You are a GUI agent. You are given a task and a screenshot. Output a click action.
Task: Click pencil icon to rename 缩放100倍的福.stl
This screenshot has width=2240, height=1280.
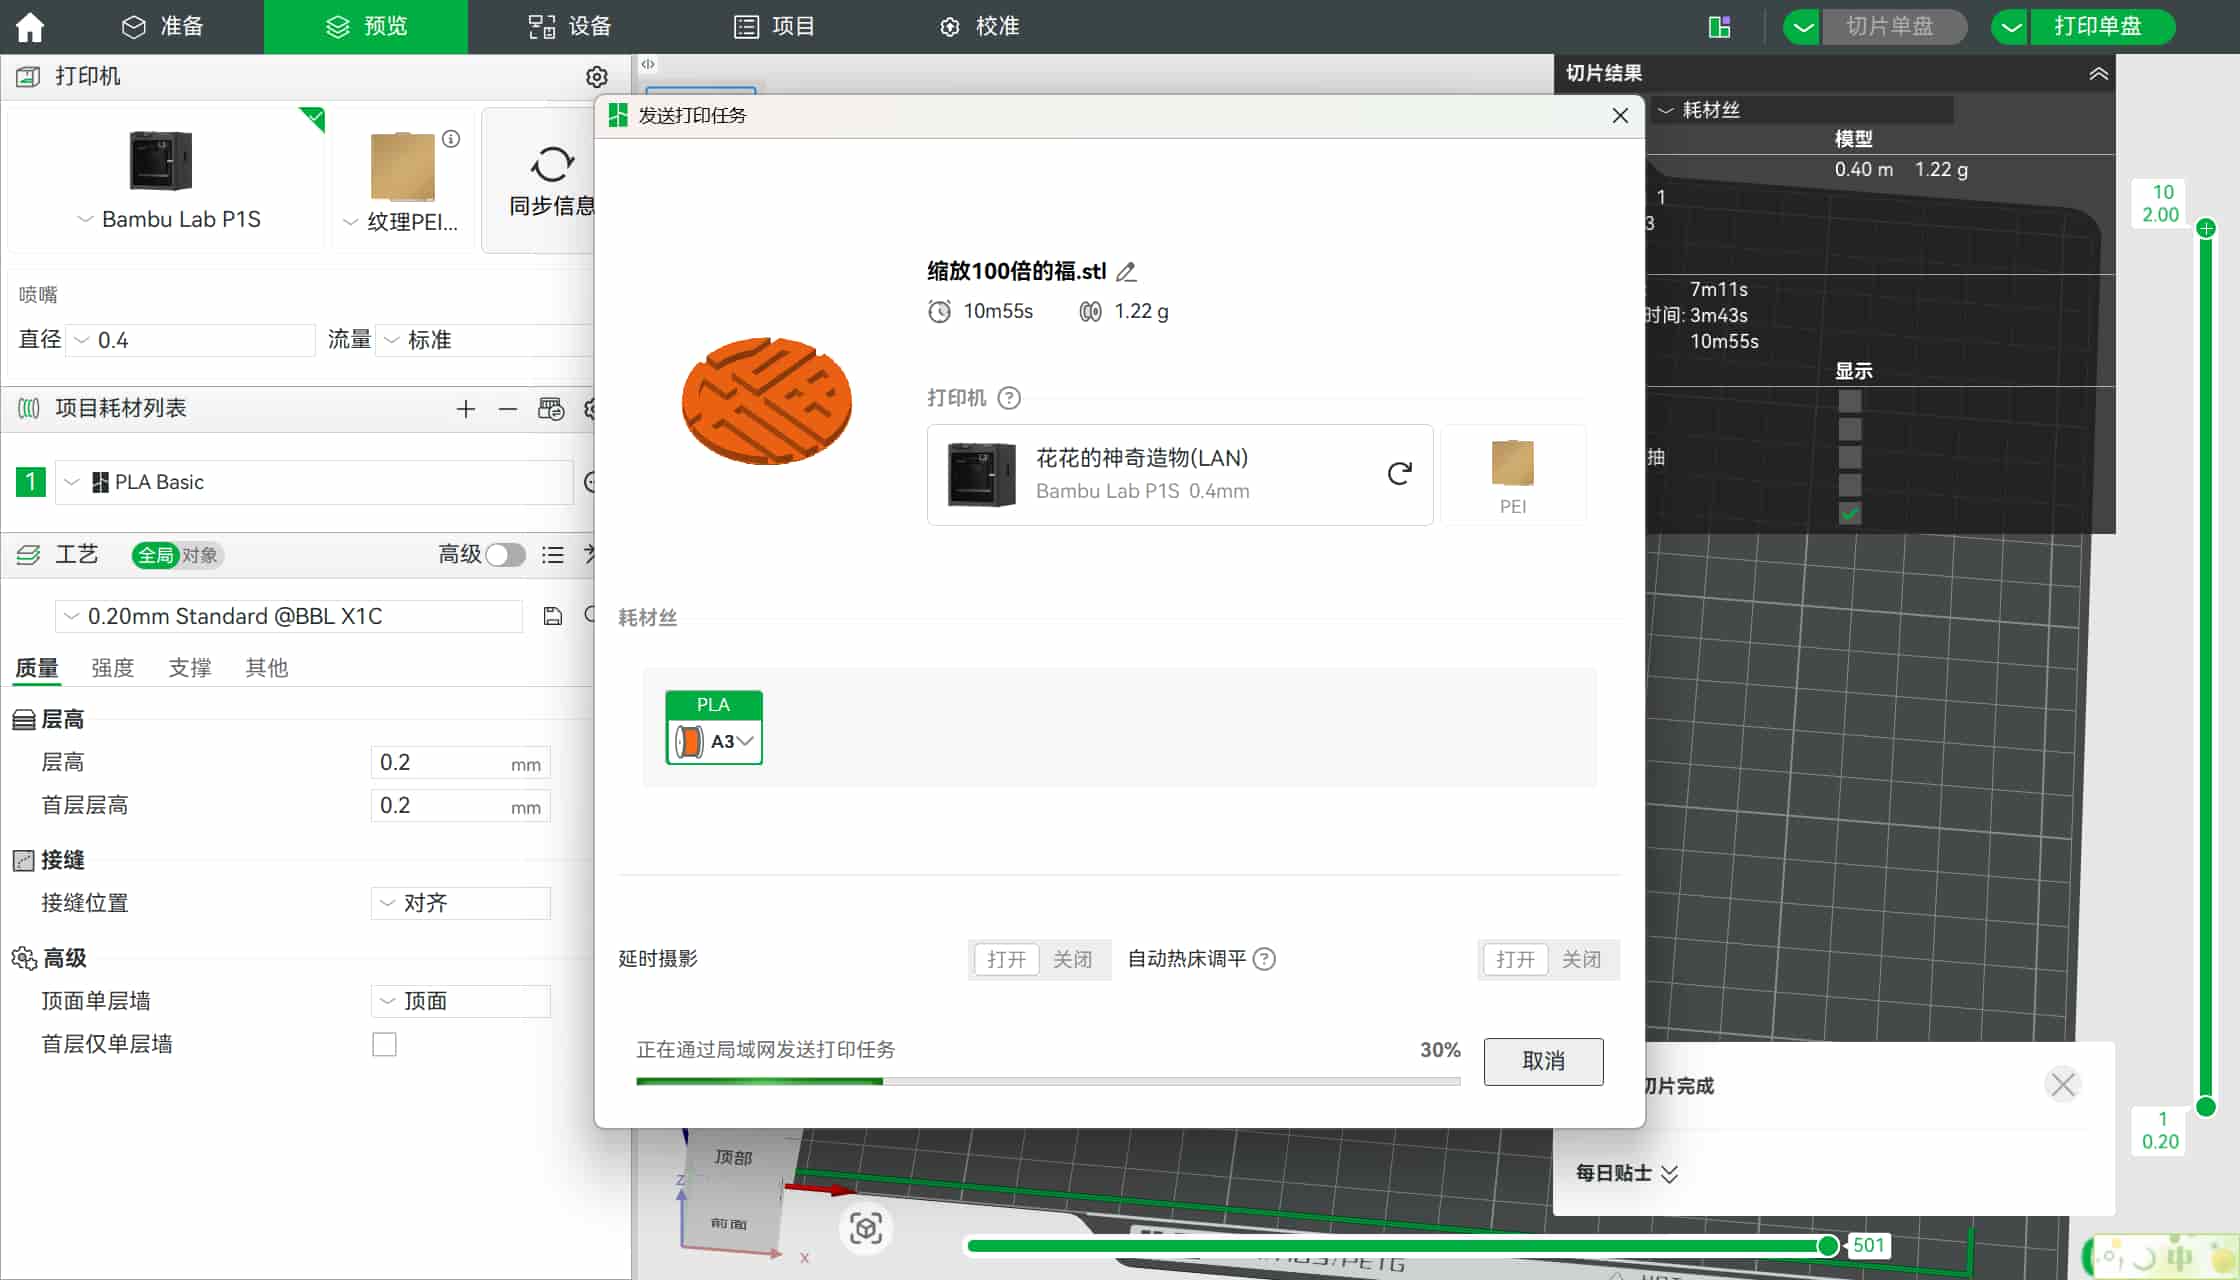pos(1126,272)
